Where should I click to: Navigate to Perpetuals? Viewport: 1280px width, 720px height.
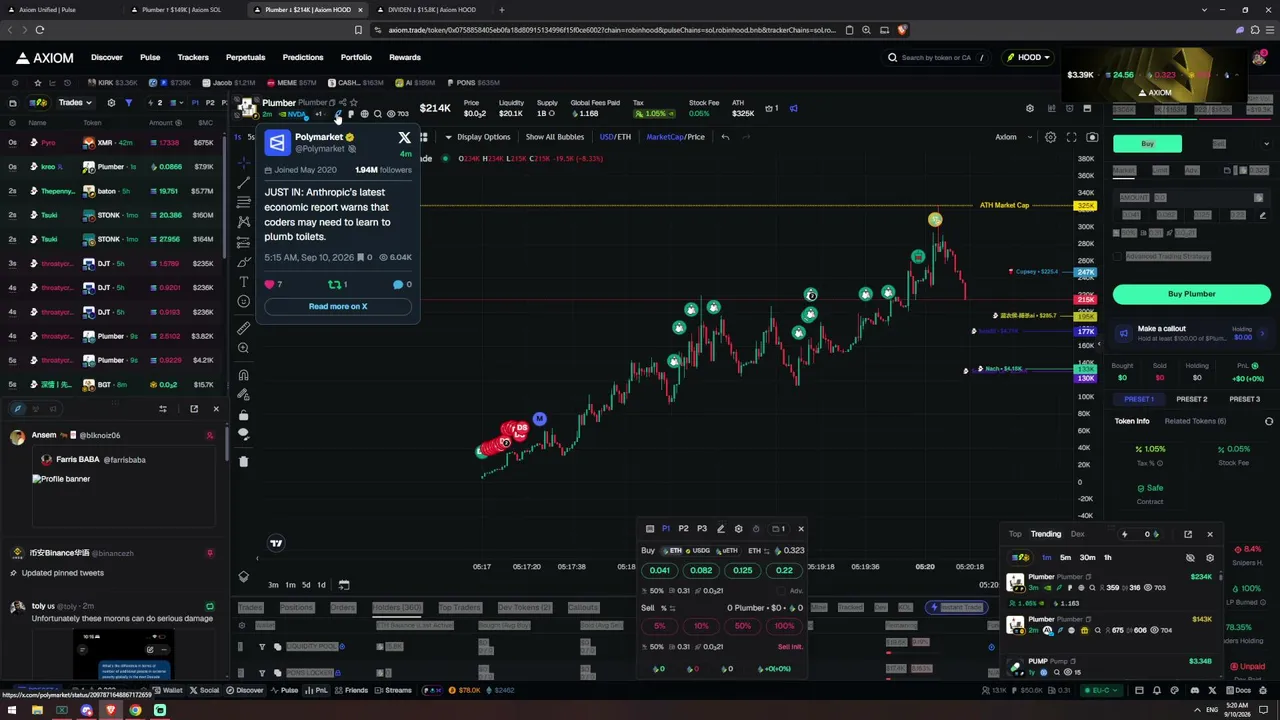pyautogui.click(x=245, y=58)
